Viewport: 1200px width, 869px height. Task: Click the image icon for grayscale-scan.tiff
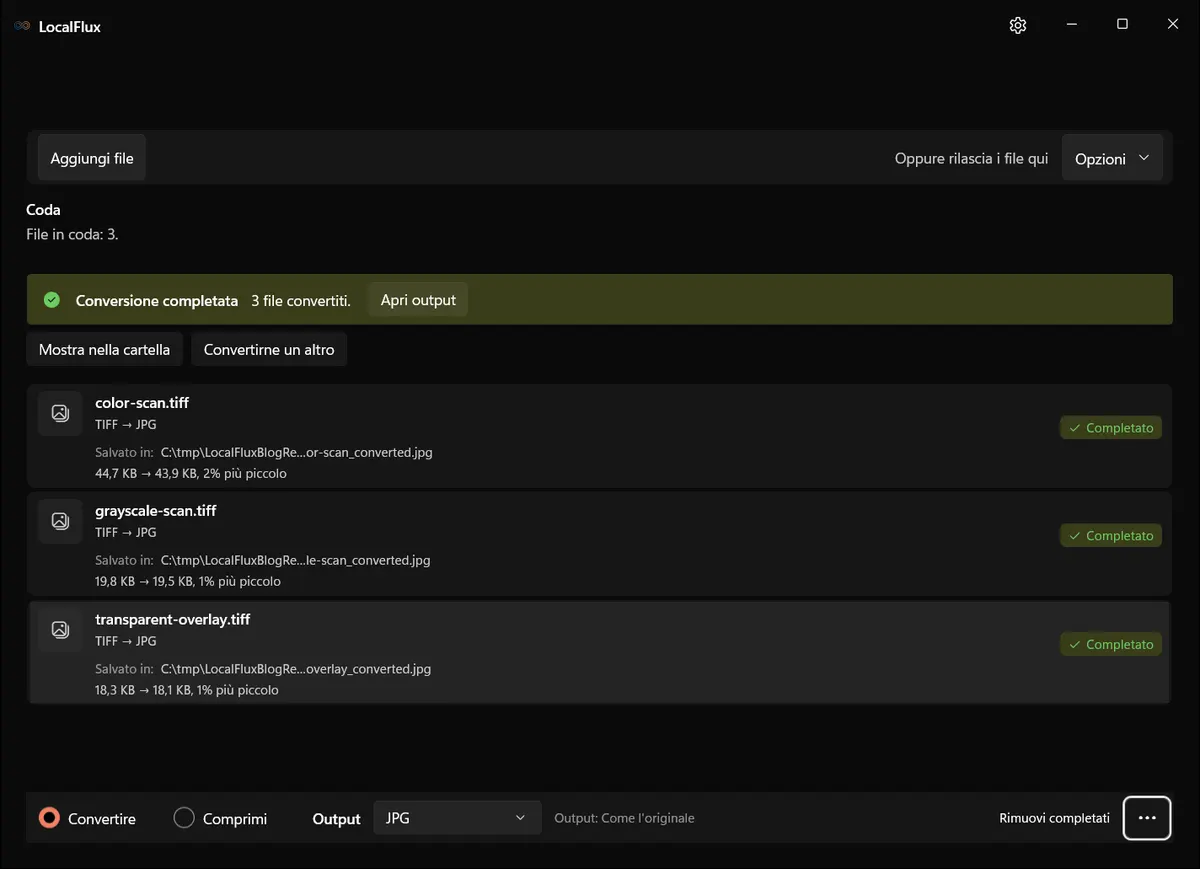point(60,521)
